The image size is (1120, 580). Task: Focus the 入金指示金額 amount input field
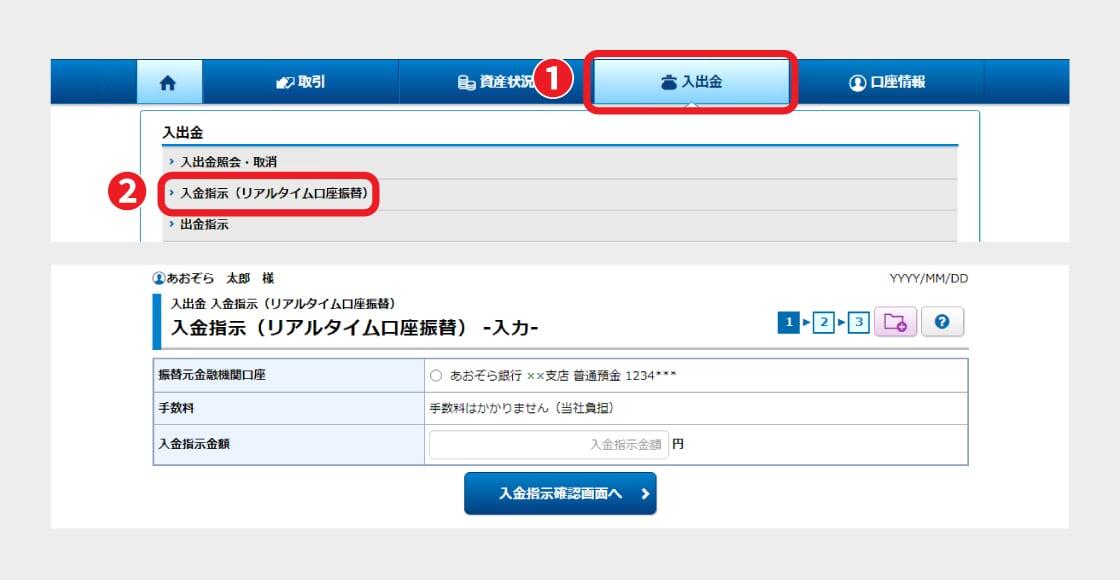point(548,445)
